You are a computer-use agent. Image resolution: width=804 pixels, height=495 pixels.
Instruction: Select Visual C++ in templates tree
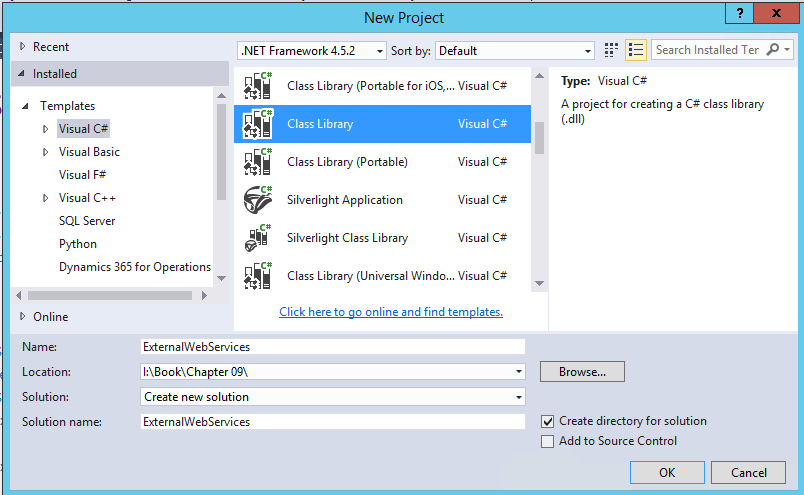click(x=87, y=198)
